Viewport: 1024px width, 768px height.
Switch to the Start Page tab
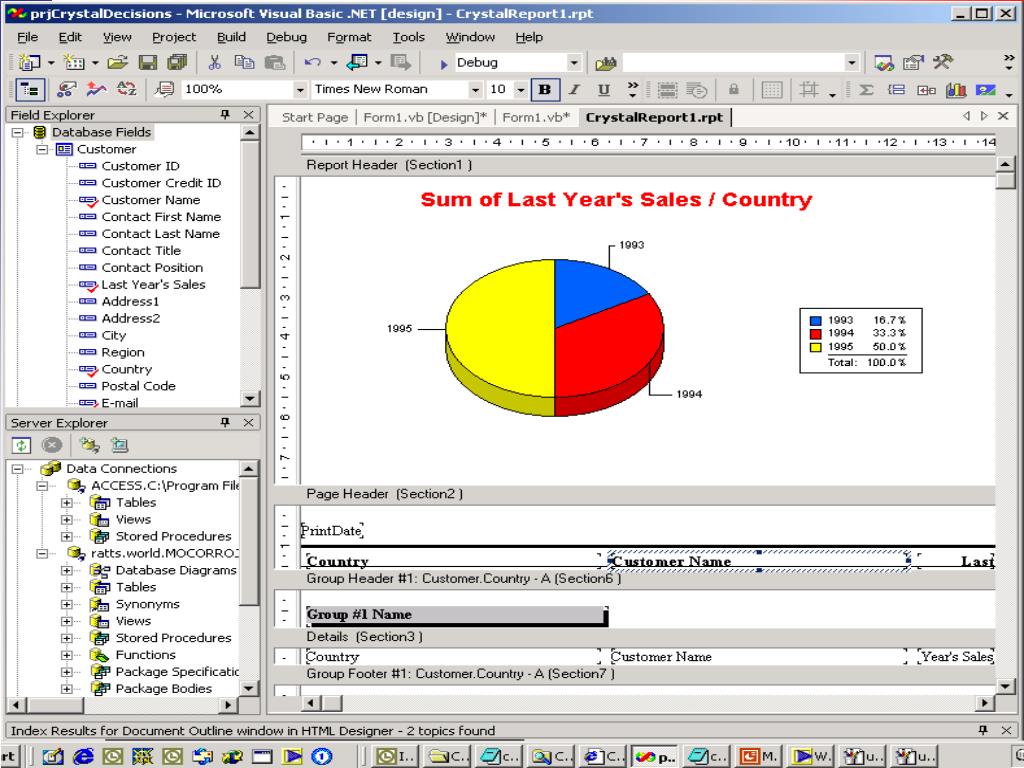(x=315, y=118)
